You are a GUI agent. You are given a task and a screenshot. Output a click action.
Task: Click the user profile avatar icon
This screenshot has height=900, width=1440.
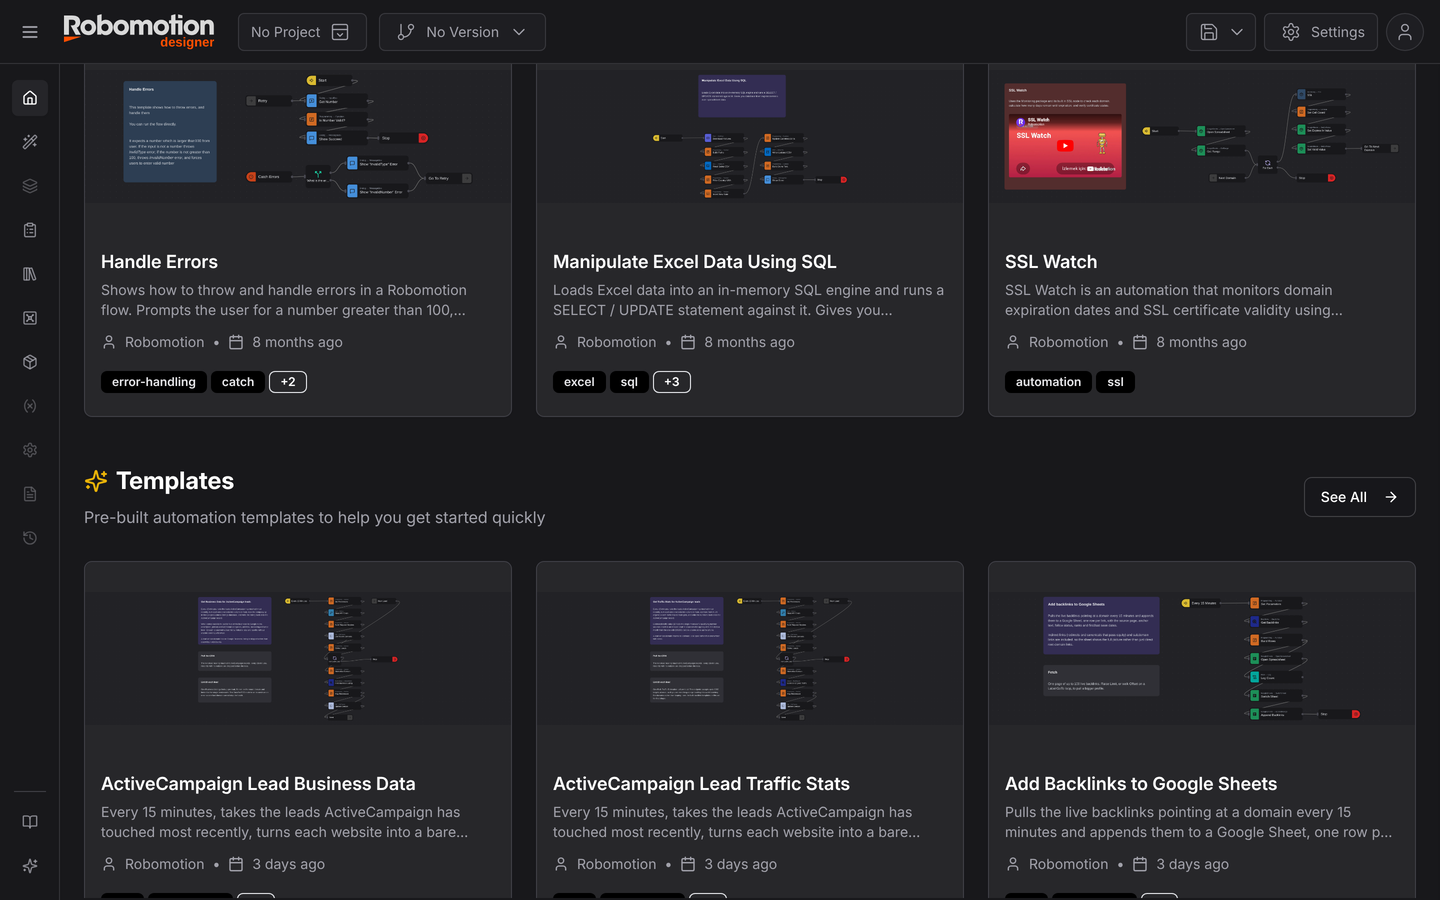[1405, 32]
